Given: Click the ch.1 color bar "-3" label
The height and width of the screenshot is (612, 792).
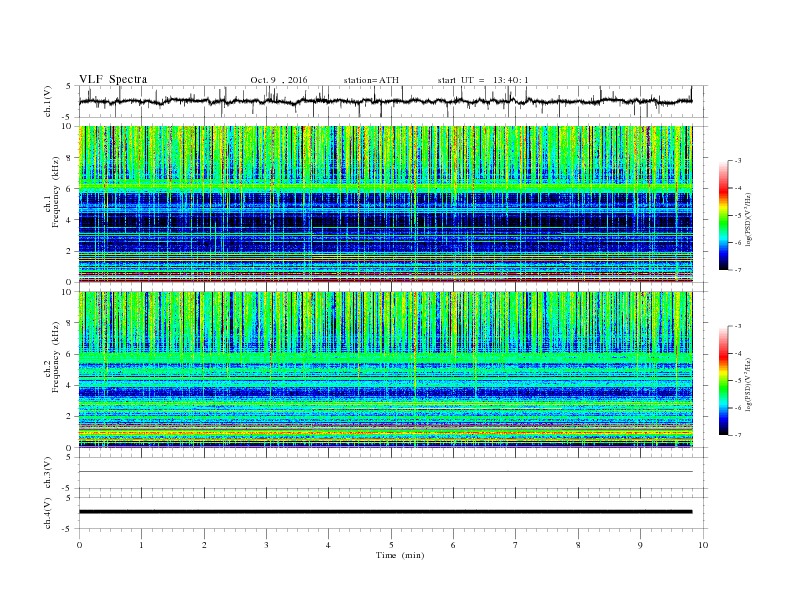Looking at the screenshot, I should pos(738,161).
